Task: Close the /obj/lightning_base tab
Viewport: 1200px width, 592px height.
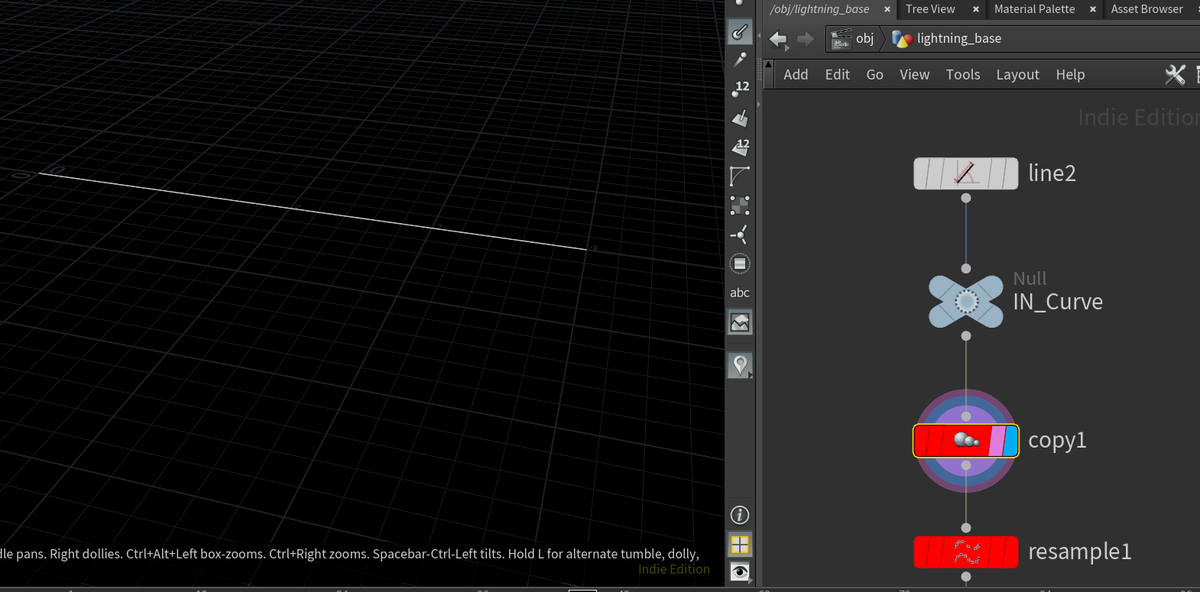Action: tap(887, 9)
